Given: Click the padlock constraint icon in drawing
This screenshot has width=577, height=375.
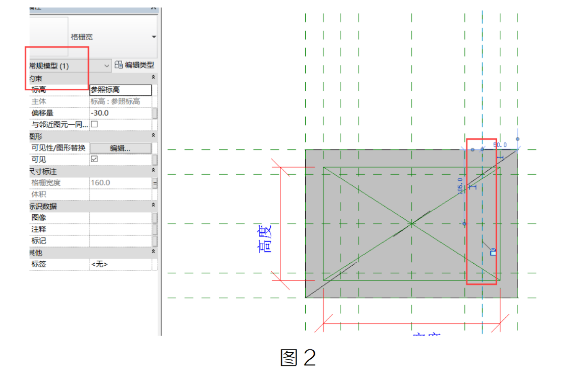Looking at the screenshot, I should click(493, 252).
